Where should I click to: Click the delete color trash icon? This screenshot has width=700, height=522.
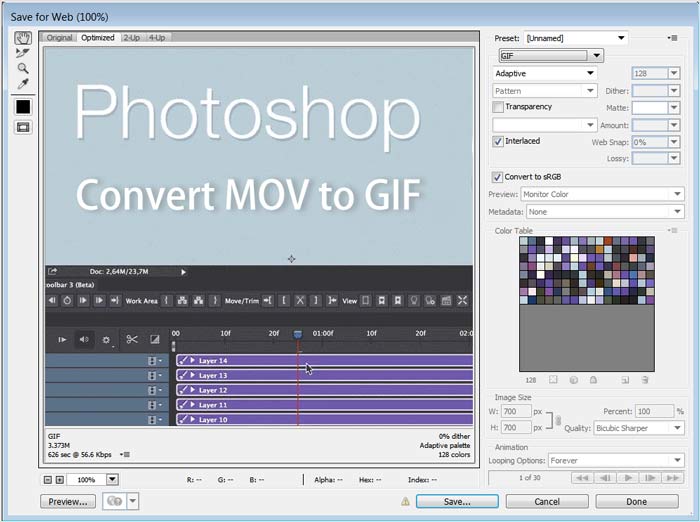tap(645, 380)
